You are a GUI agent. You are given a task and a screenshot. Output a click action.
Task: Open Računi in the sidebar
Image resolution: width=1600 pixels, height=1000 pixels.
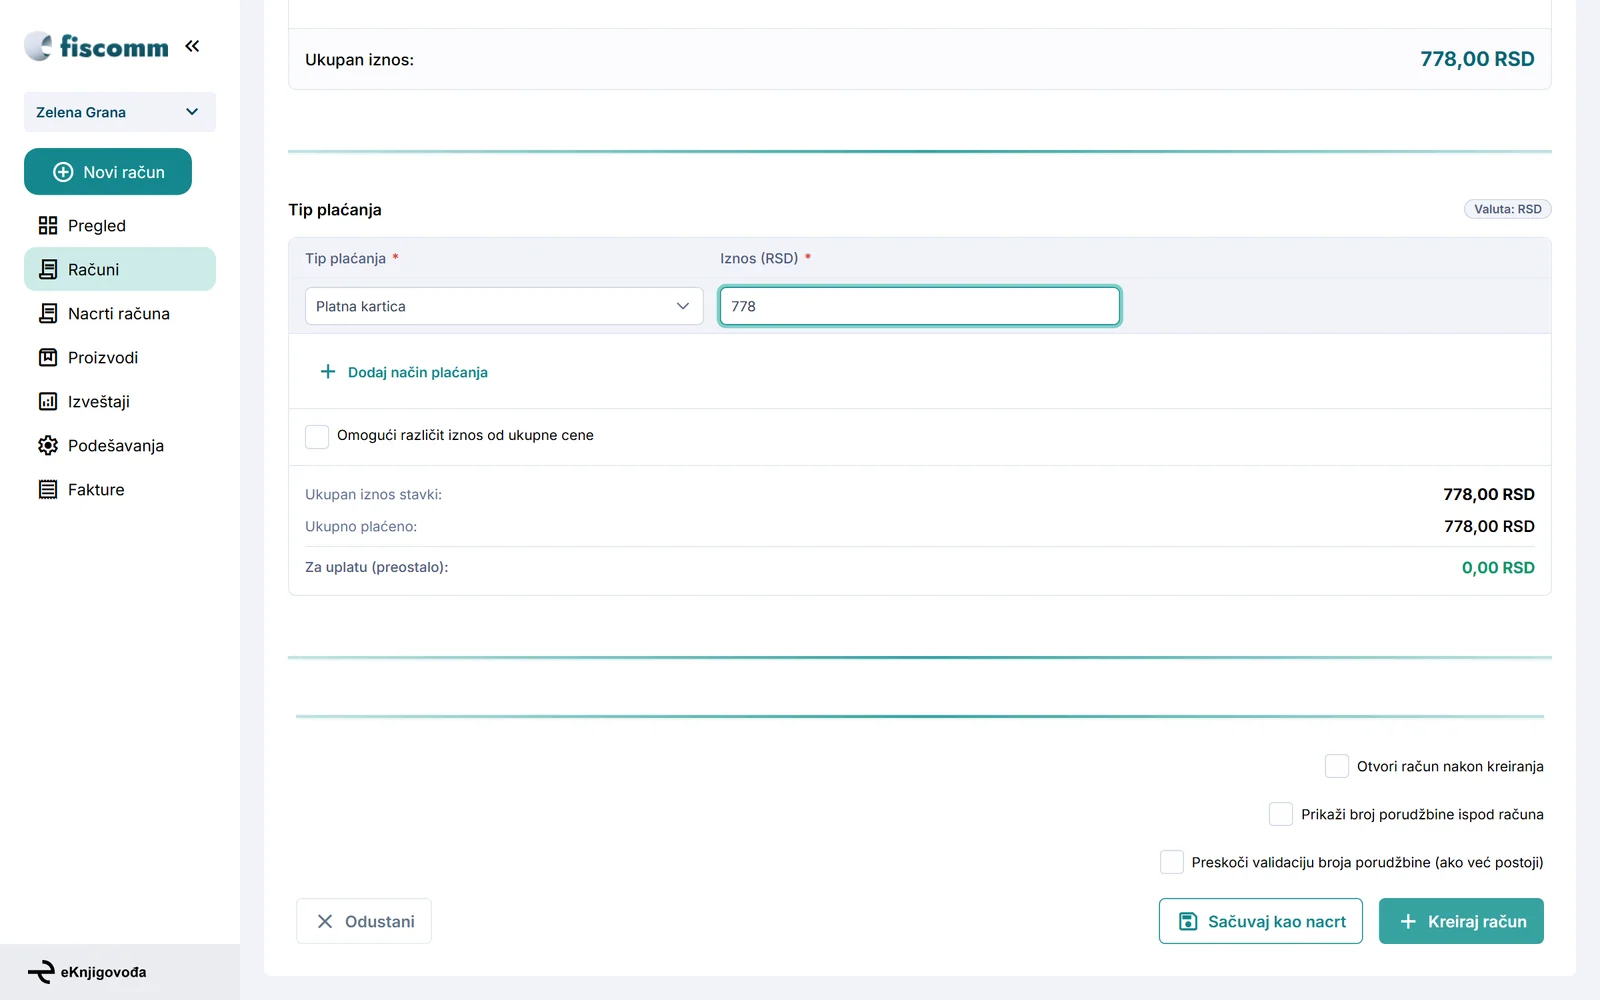coord(120,269)
